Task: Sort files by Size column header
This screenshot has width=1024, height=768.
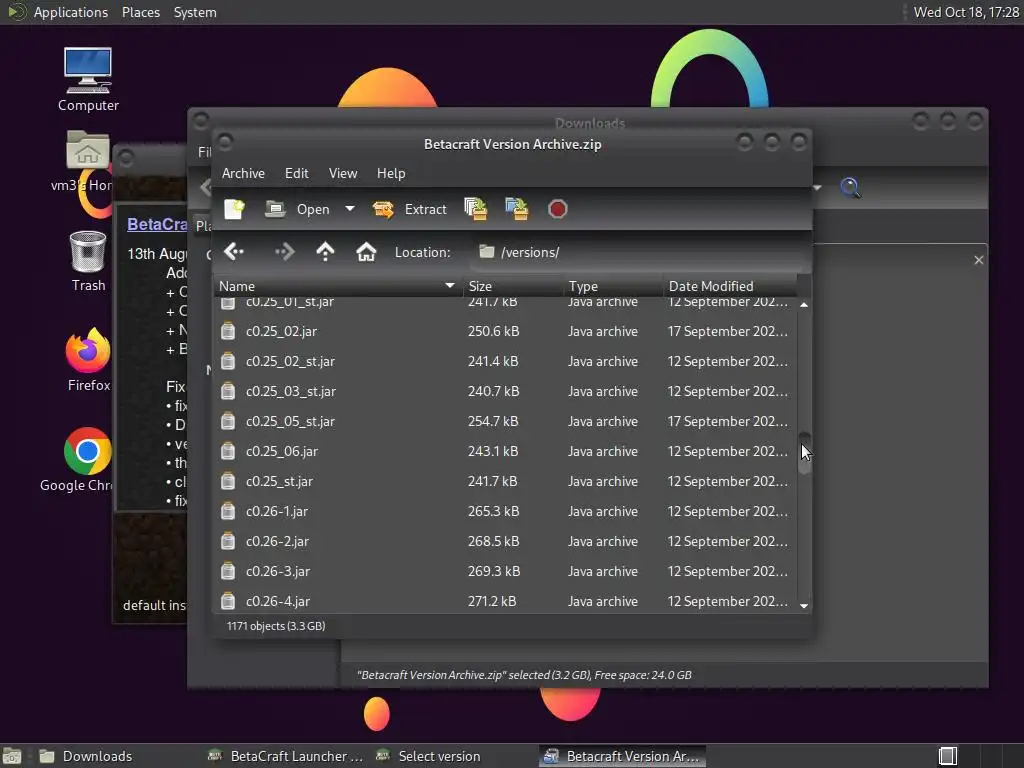Action: [513, 286]
